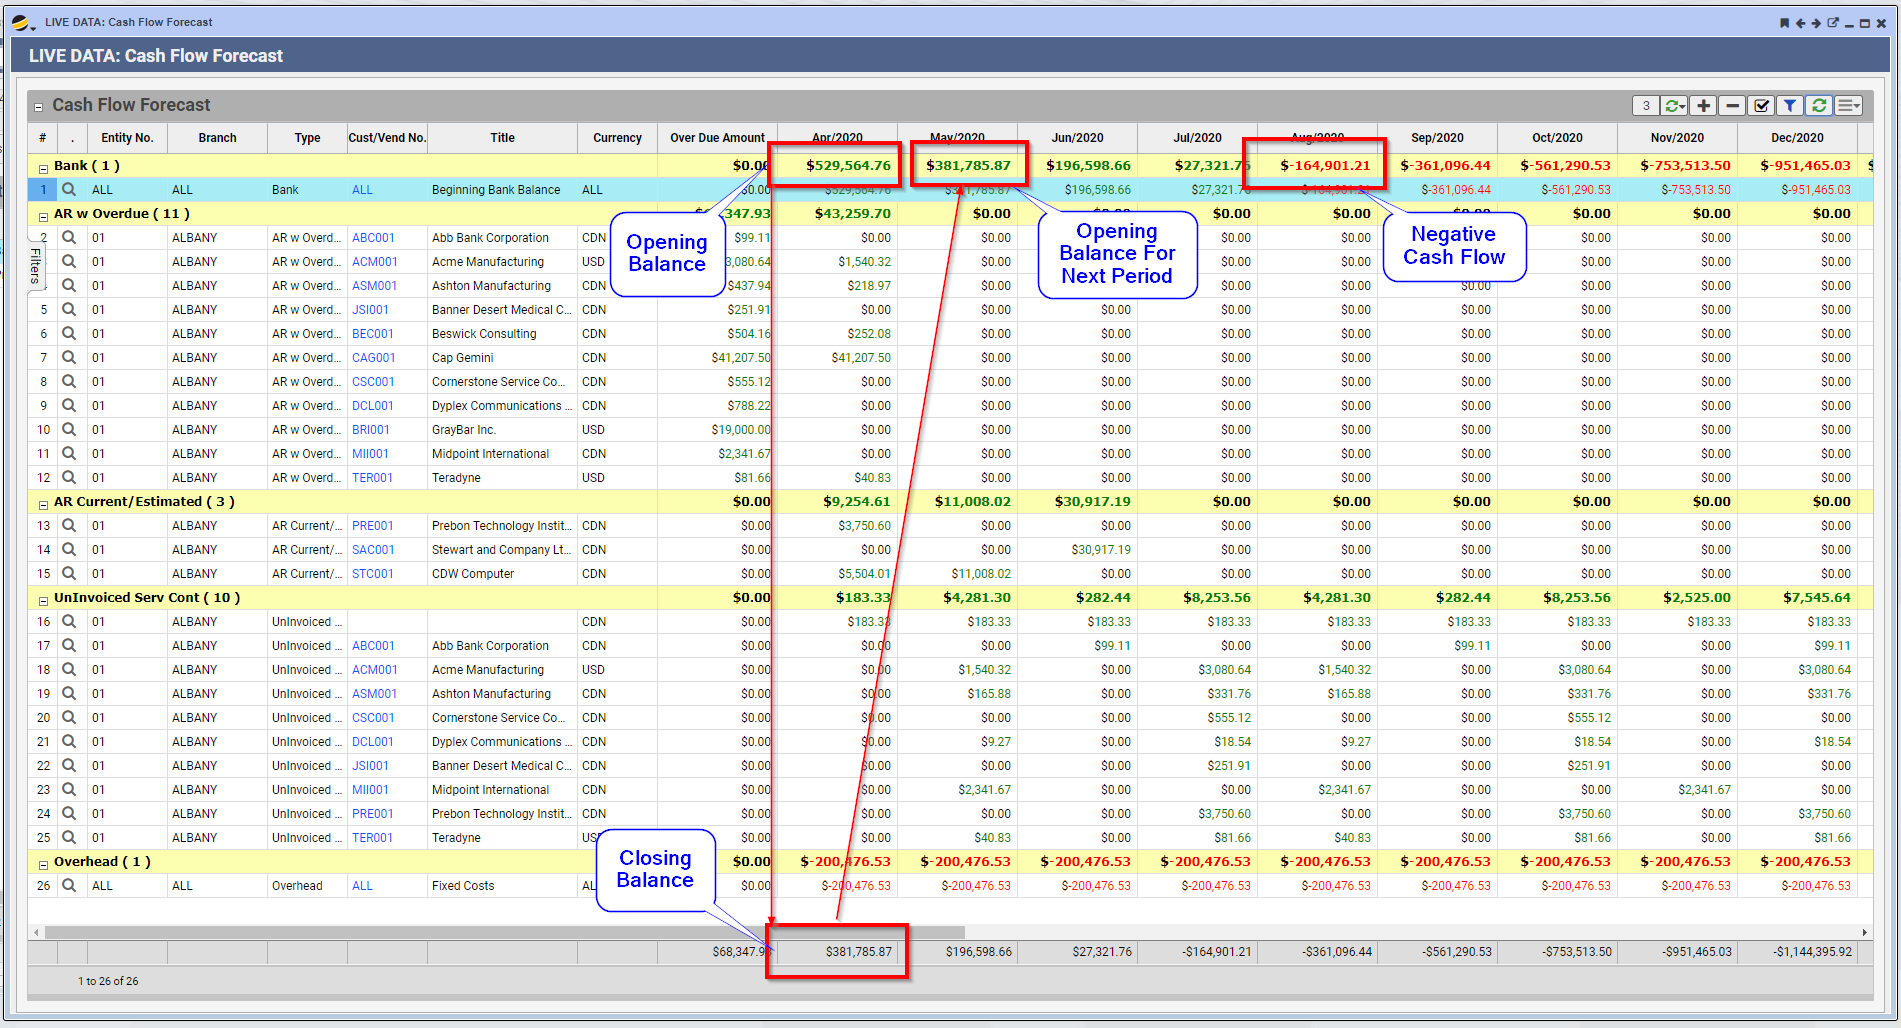Viewport: 1901px width, 1028px height.
Task: Collapse the Overhead ( 1 ) group
Action: [x=43, y=864]
